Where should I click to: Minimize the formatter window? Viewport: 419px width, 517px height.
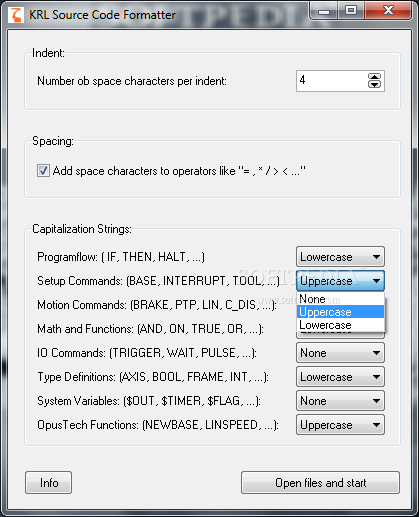pyautogui.click(x=324, y=11)
